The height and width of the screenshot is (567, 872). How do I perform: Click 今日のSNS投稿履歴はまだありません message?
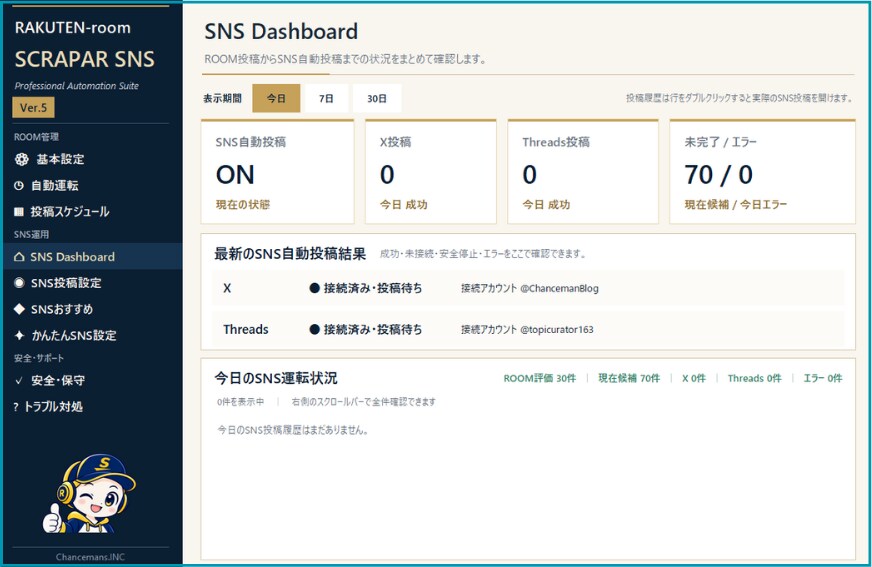[293, 430]
